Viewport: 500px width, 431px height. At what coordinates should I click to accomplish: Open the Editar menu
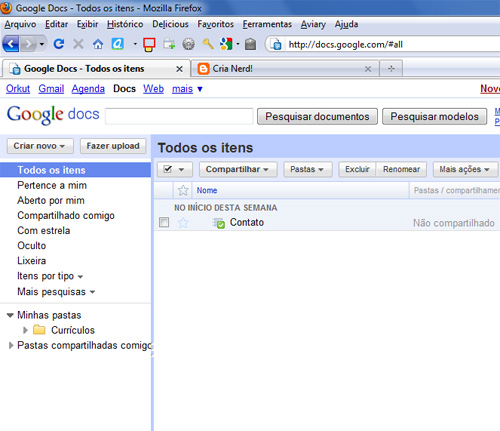click(x=56, y=24)
